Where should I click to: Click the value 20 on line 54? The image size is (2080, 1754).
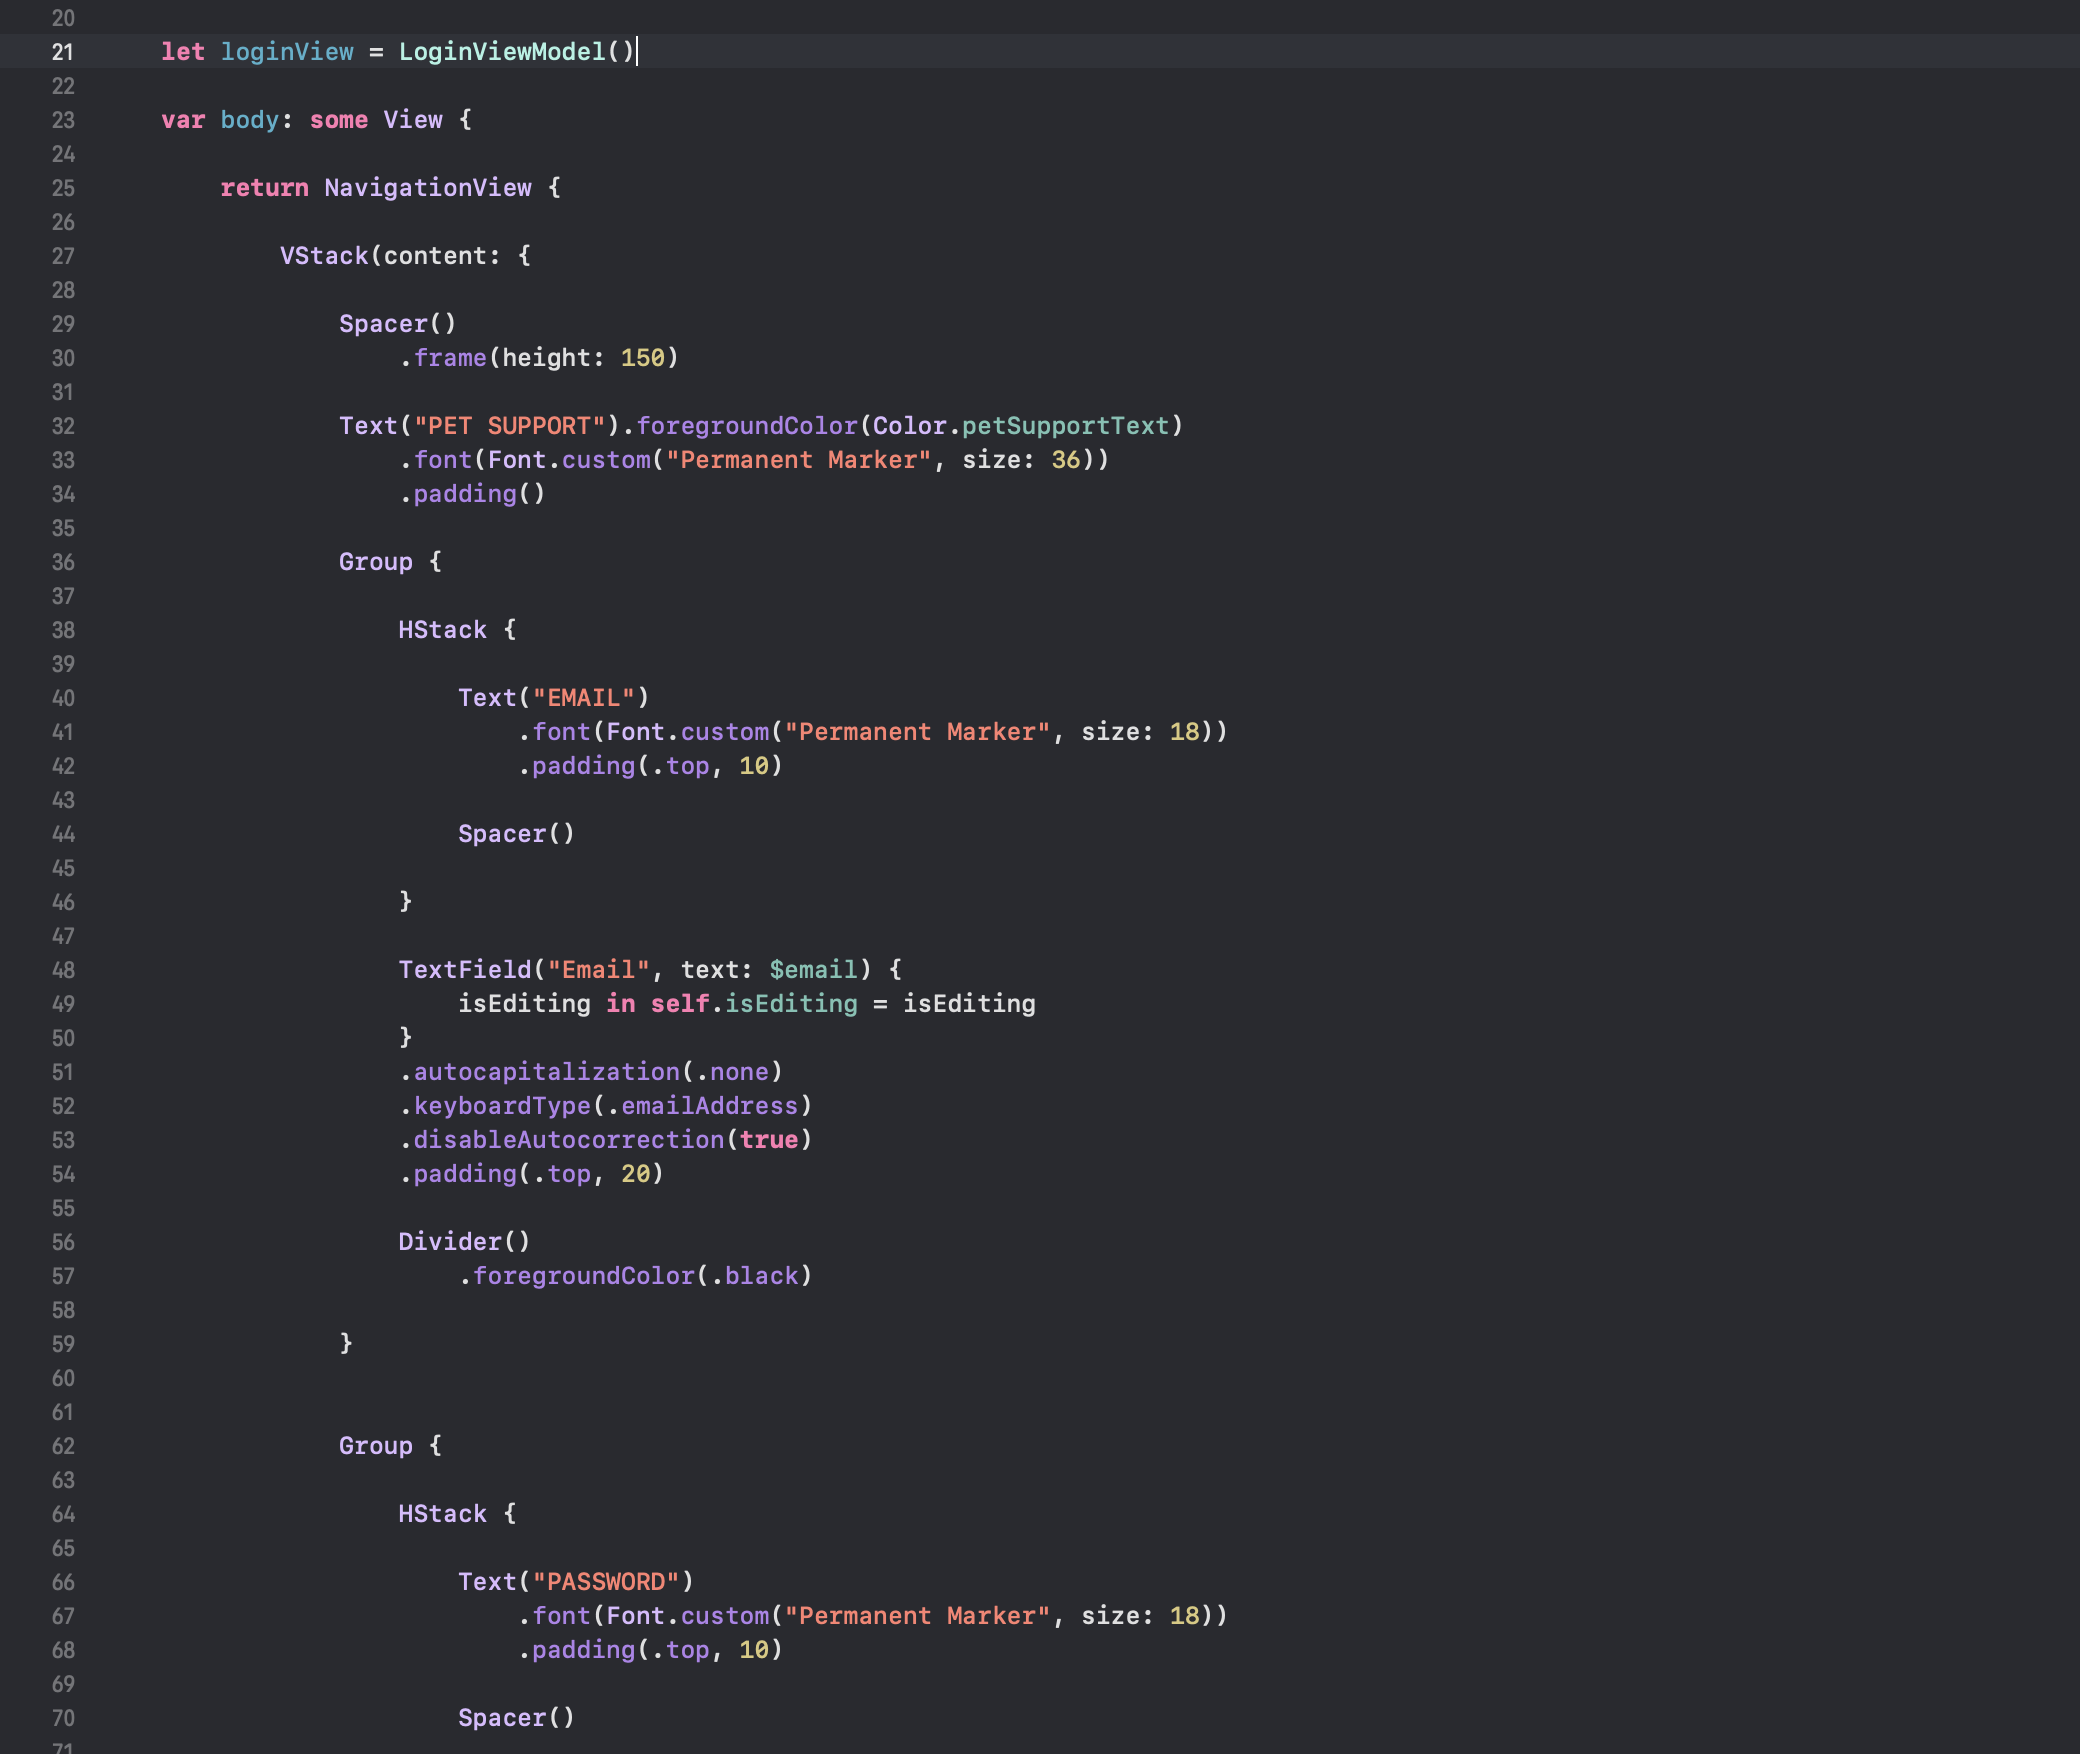(x=636, y=1174)
